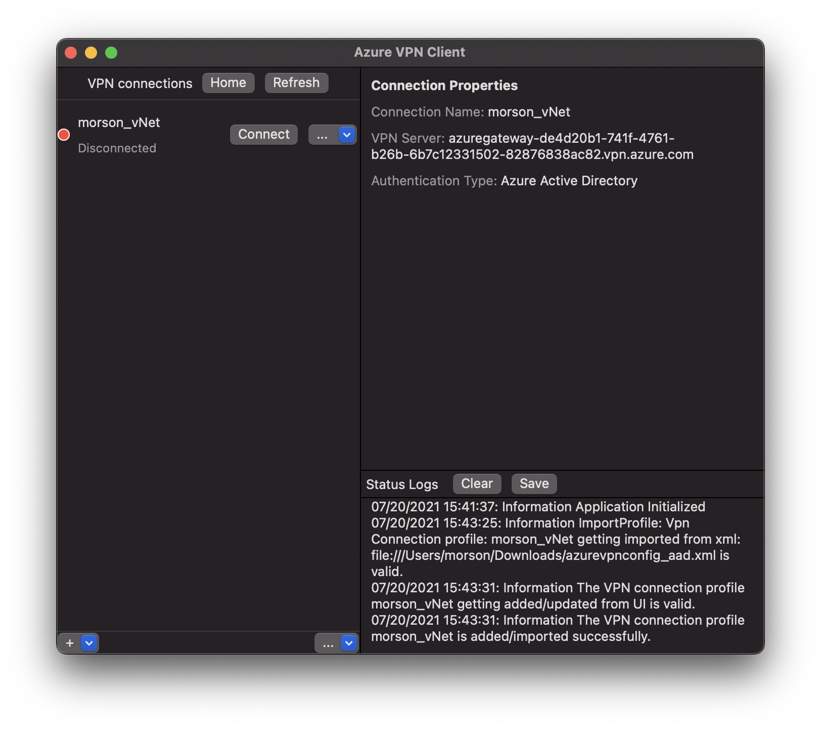
Task: Click the Disconnected status label
Action: point(117,148)
